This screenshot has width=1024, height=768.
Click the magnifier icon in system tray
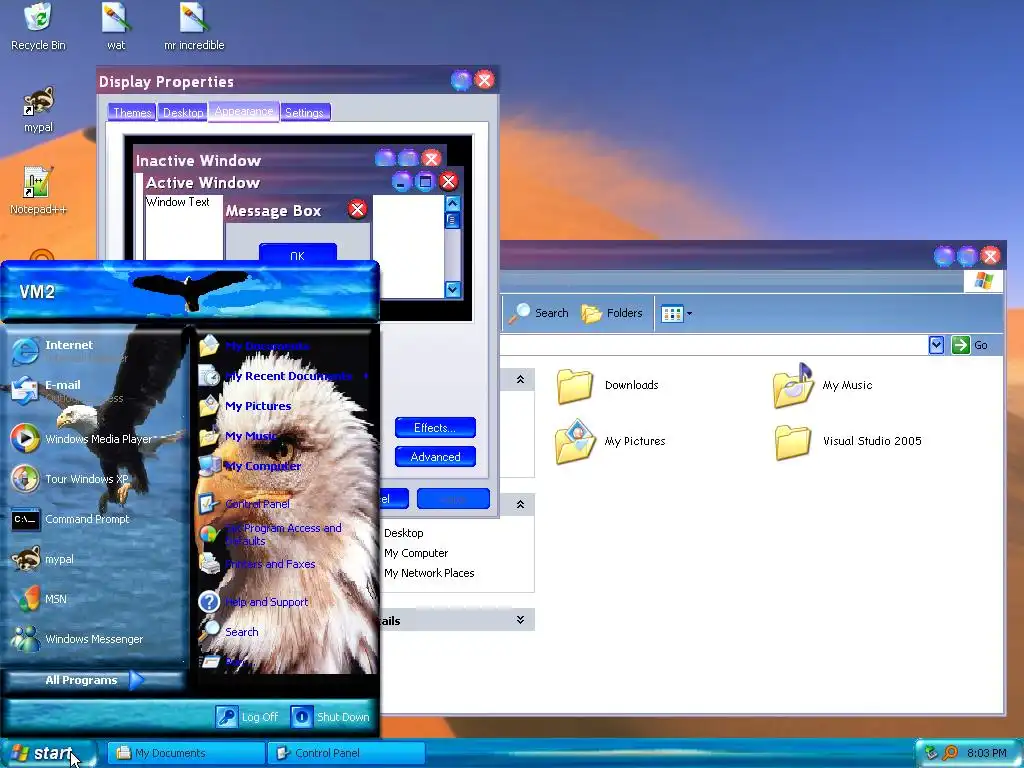(950, 753)
